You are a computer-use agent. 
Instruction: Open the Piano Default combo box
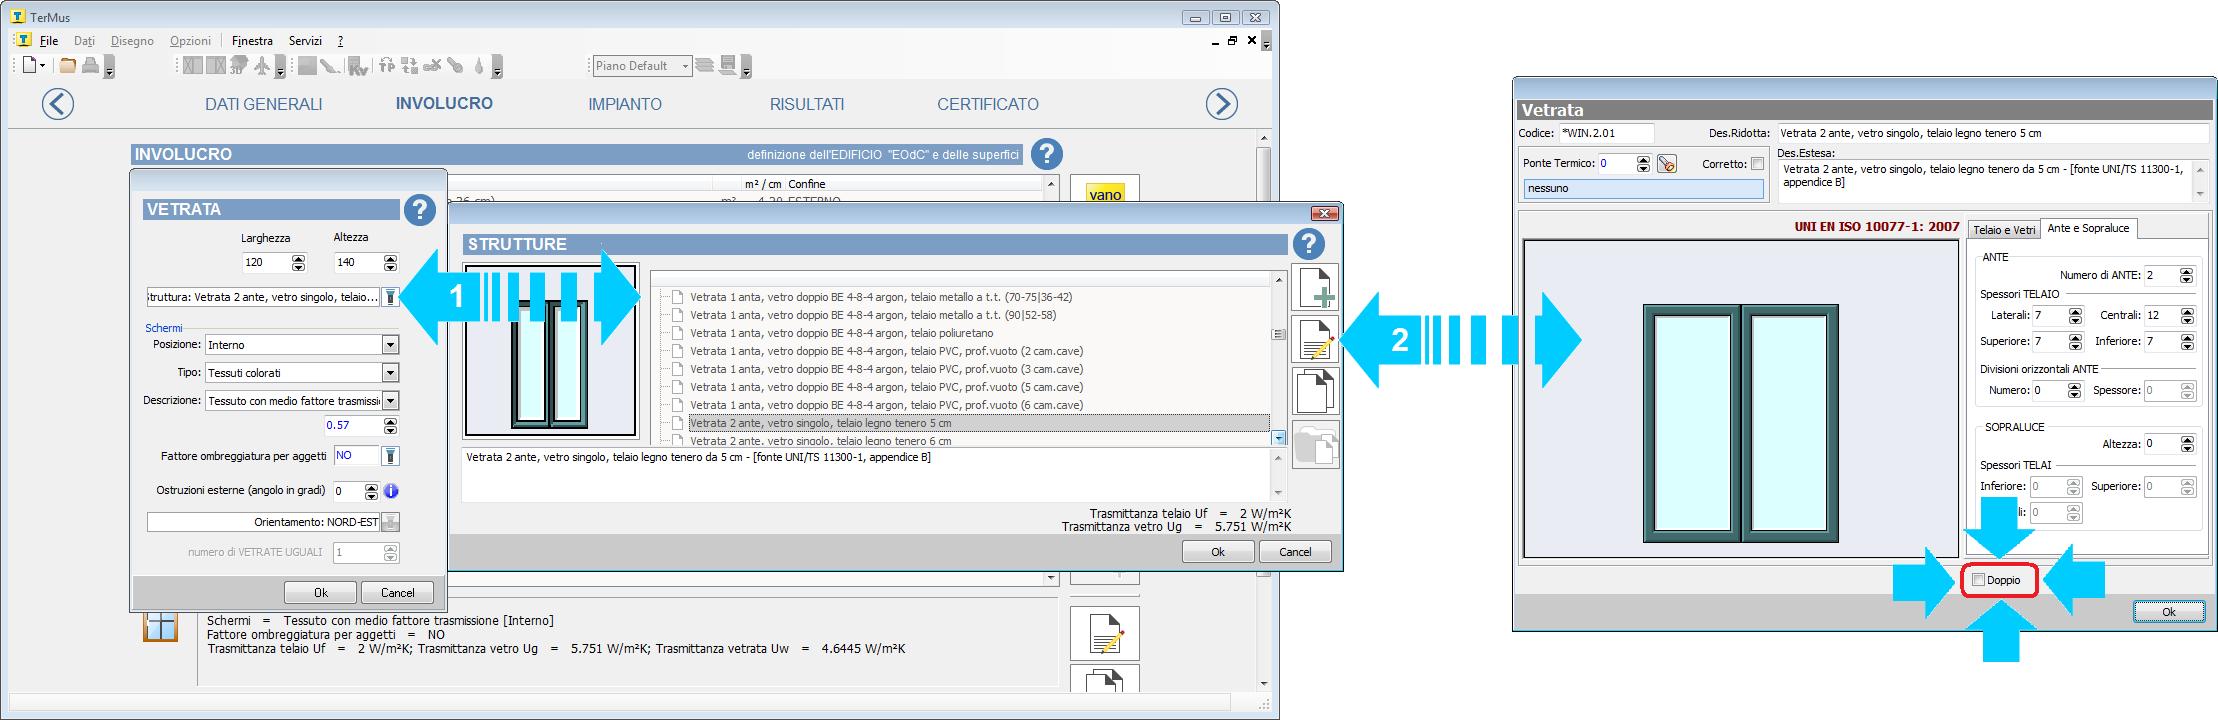(x=685, y=66)
